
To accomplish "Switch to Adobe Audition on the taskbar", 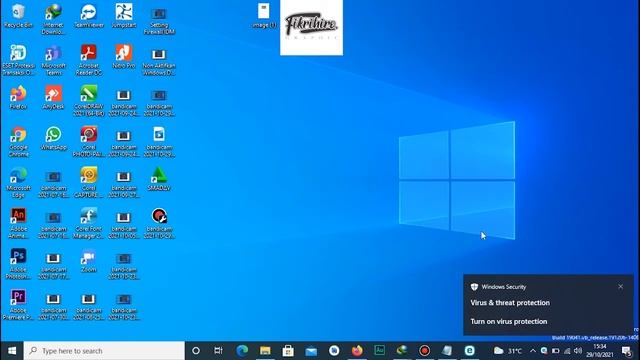I will (x=380, y=351).
